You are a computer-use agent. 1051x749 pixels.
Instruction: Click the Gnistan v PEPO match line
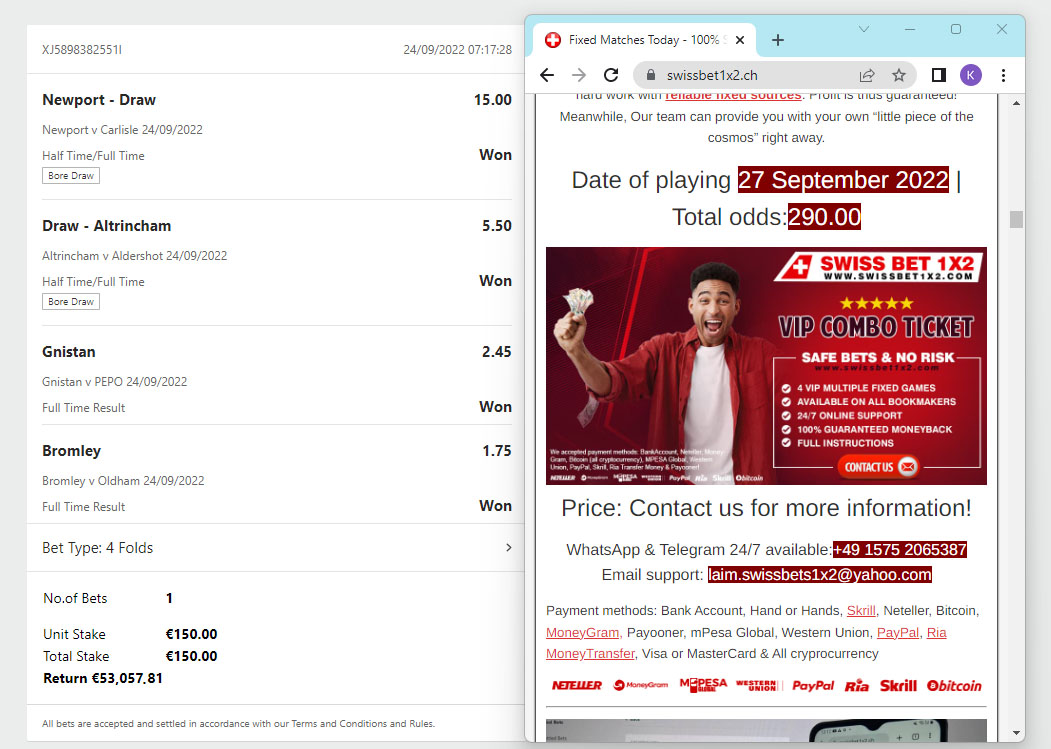tap(115, 382)
